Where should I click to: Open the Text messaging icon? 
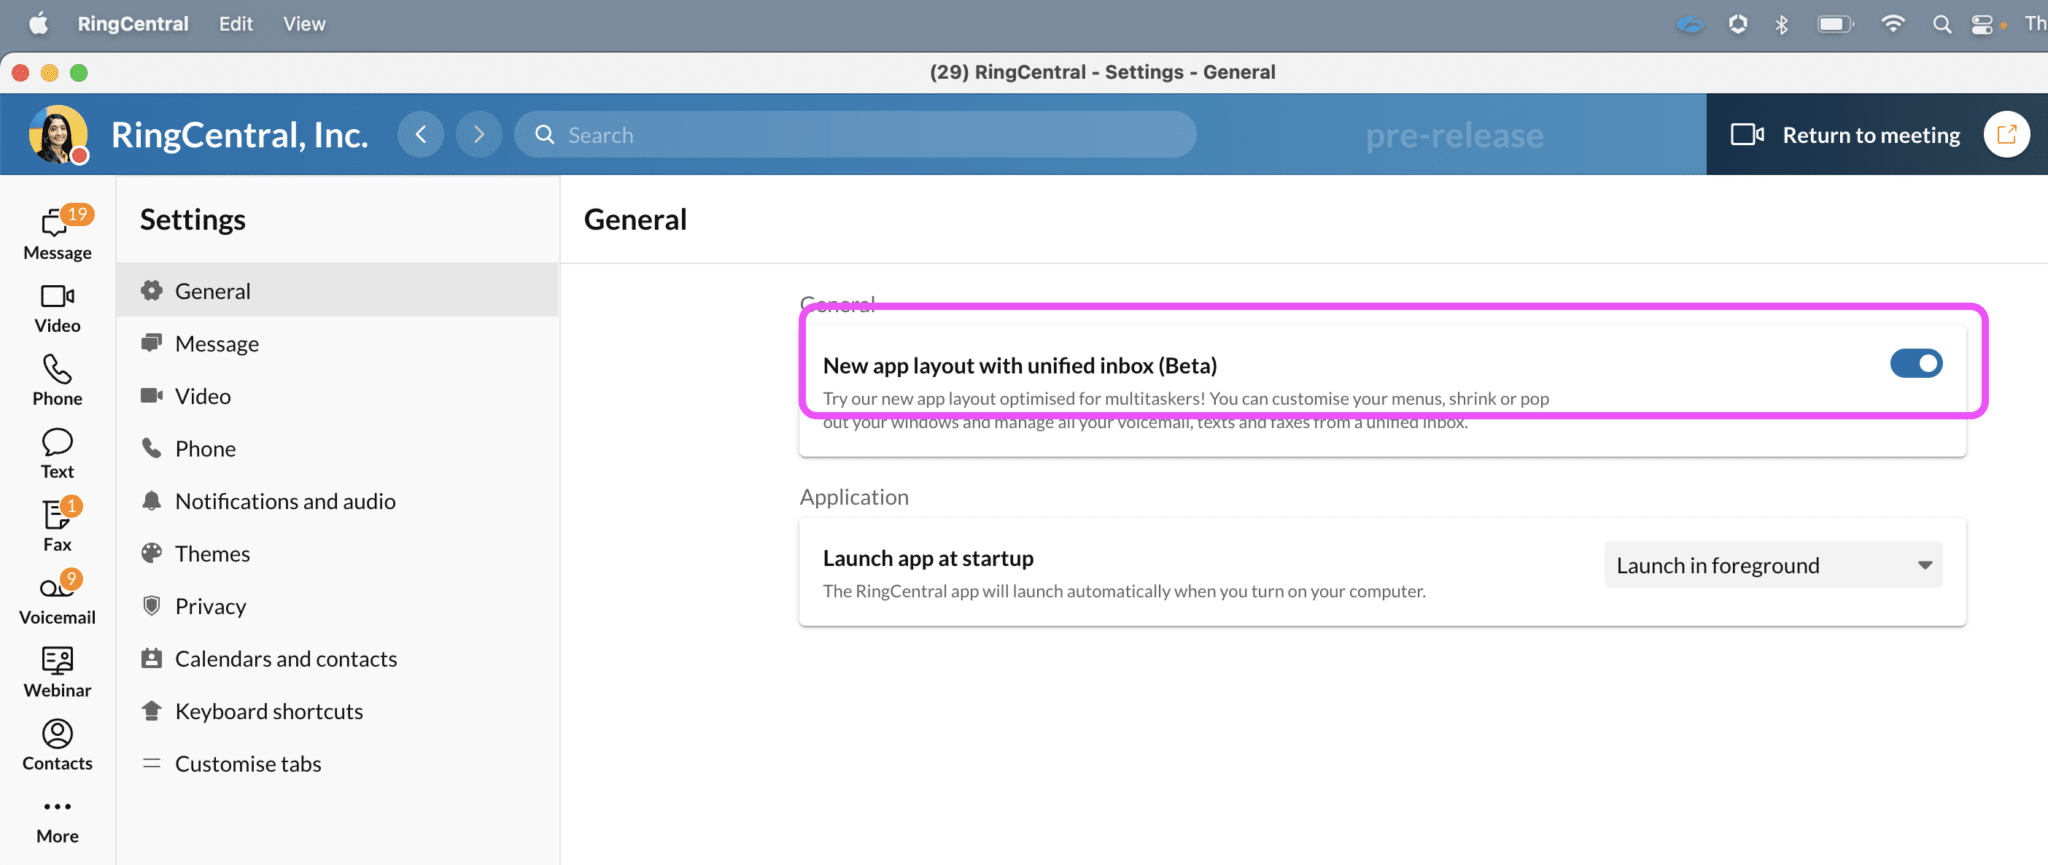coord(57,453)
